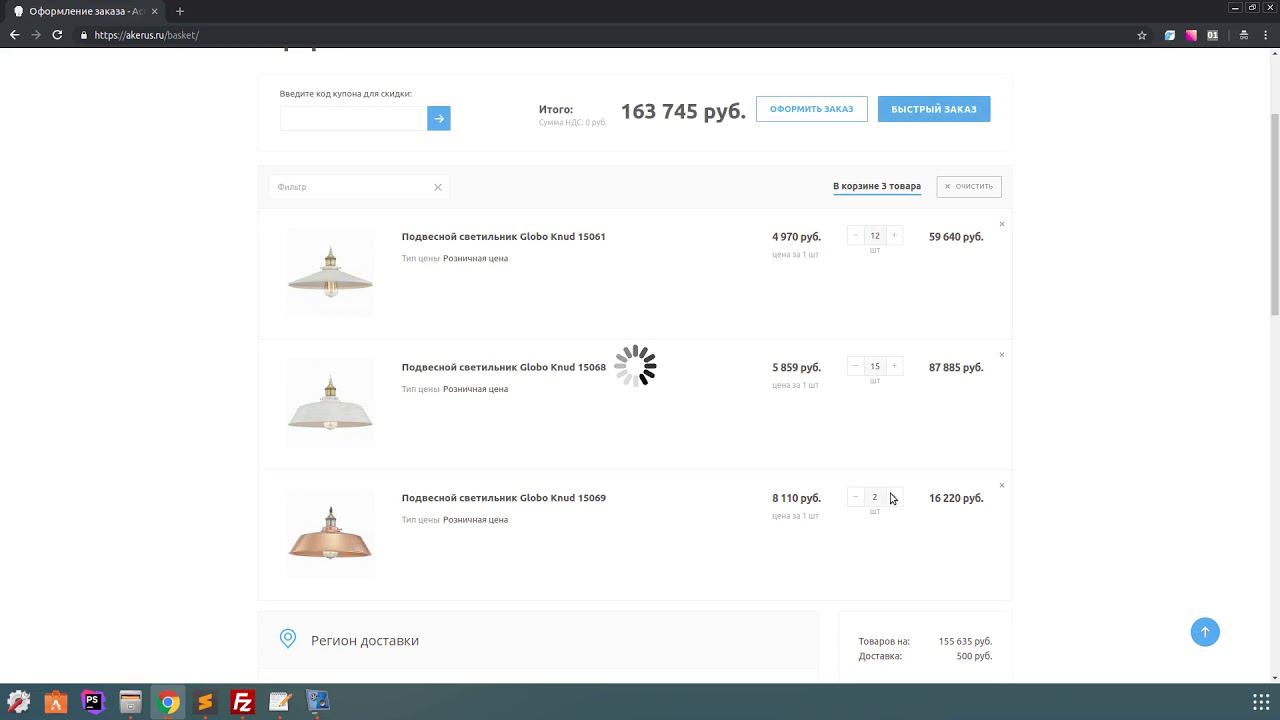Open the remote desktop taskbar icon
Image resolution: width=1280 pixels, height=720 pixels.
(317, 702)
